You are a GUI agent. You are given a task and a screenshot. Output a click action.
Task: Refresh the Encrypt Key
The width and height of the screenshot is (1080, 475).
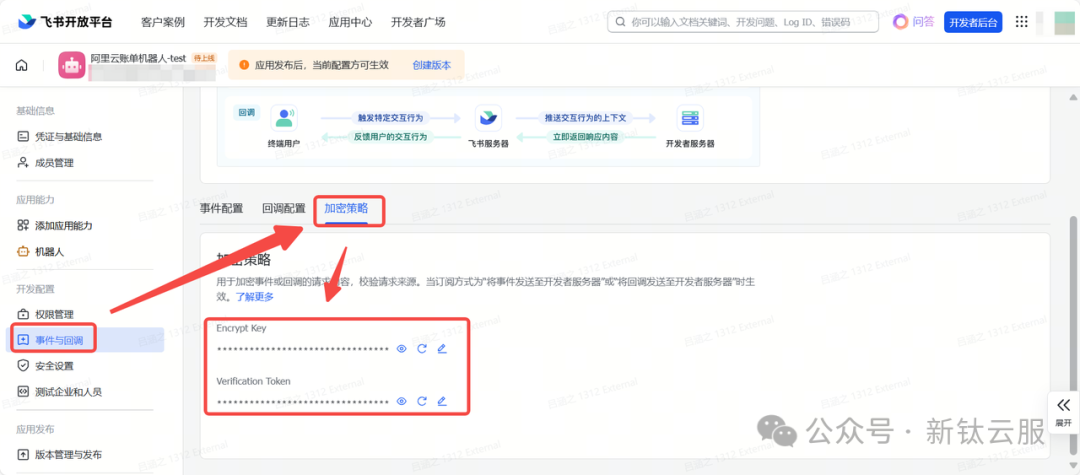tap(422, 349)
